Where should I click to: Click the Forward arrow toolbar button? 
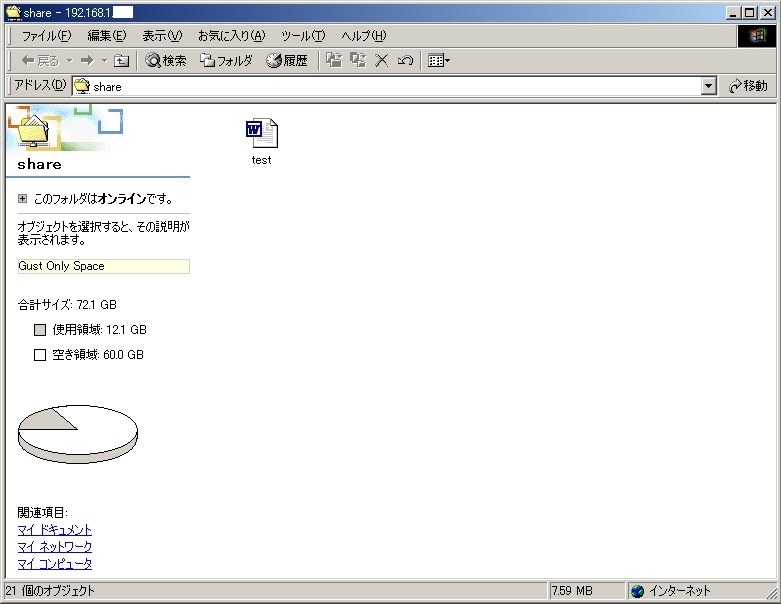(x=87, y=61)
